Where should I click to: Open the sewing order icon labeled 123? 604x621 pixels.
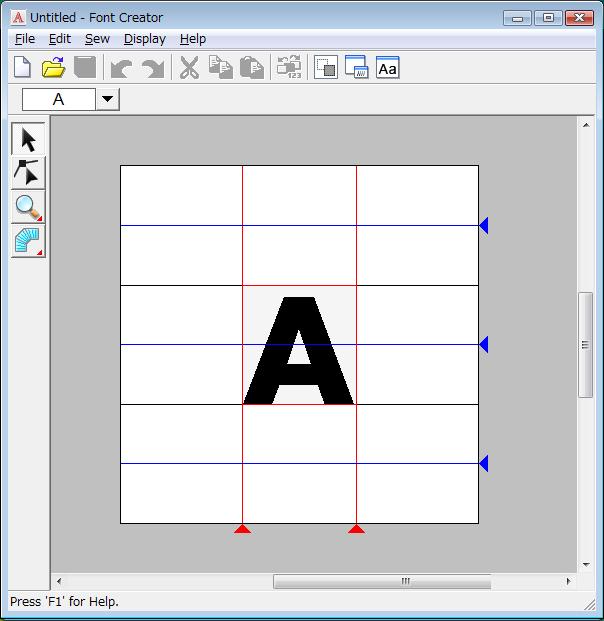289,67
